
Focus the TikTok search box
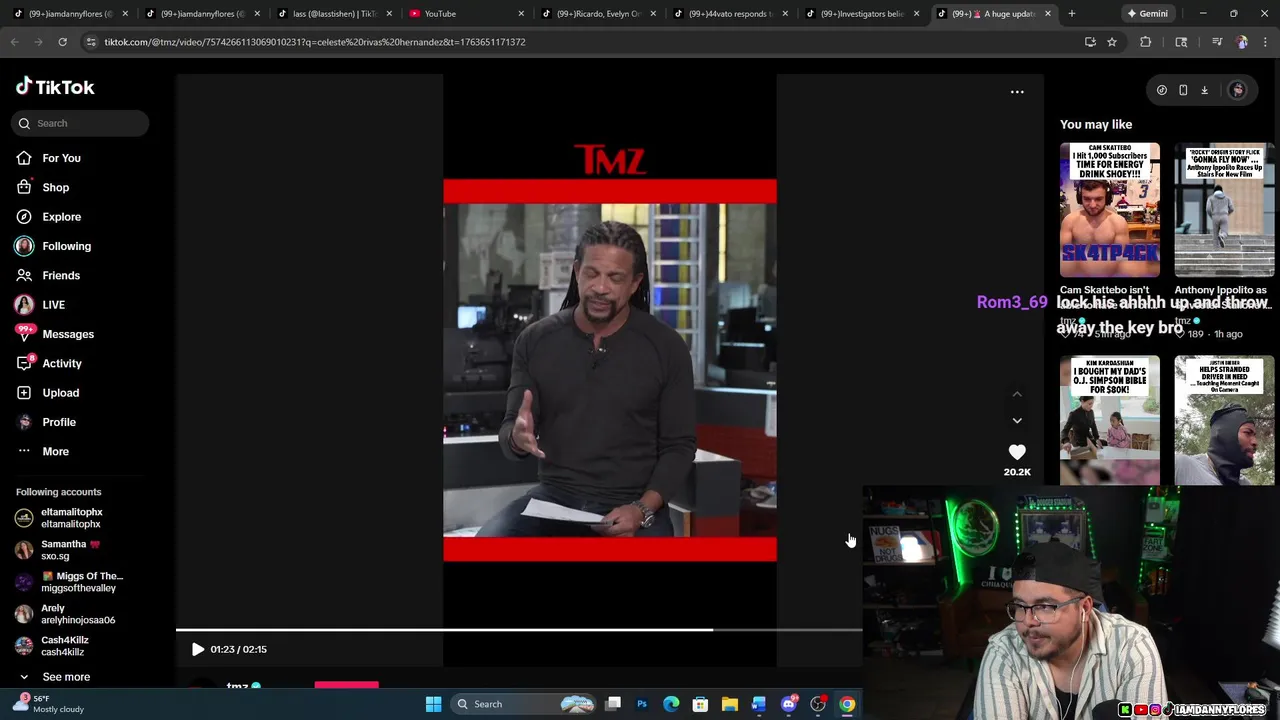point(80,123)
